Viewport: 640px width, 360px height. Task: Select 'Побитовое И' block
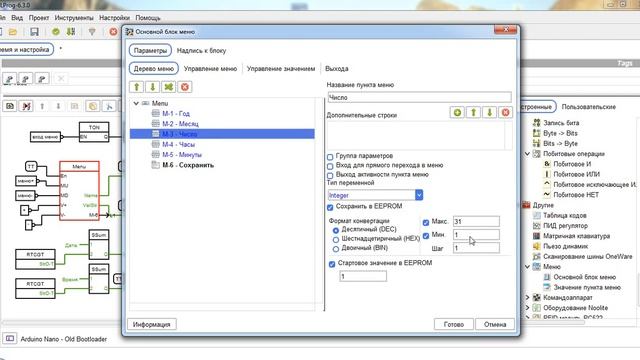572,164
